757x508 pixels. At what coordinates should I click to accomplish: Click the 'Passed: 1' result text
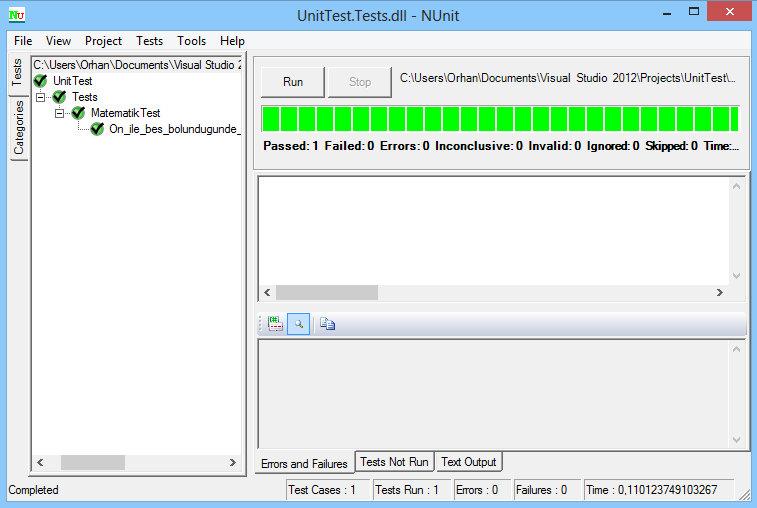tap(290, 146)
